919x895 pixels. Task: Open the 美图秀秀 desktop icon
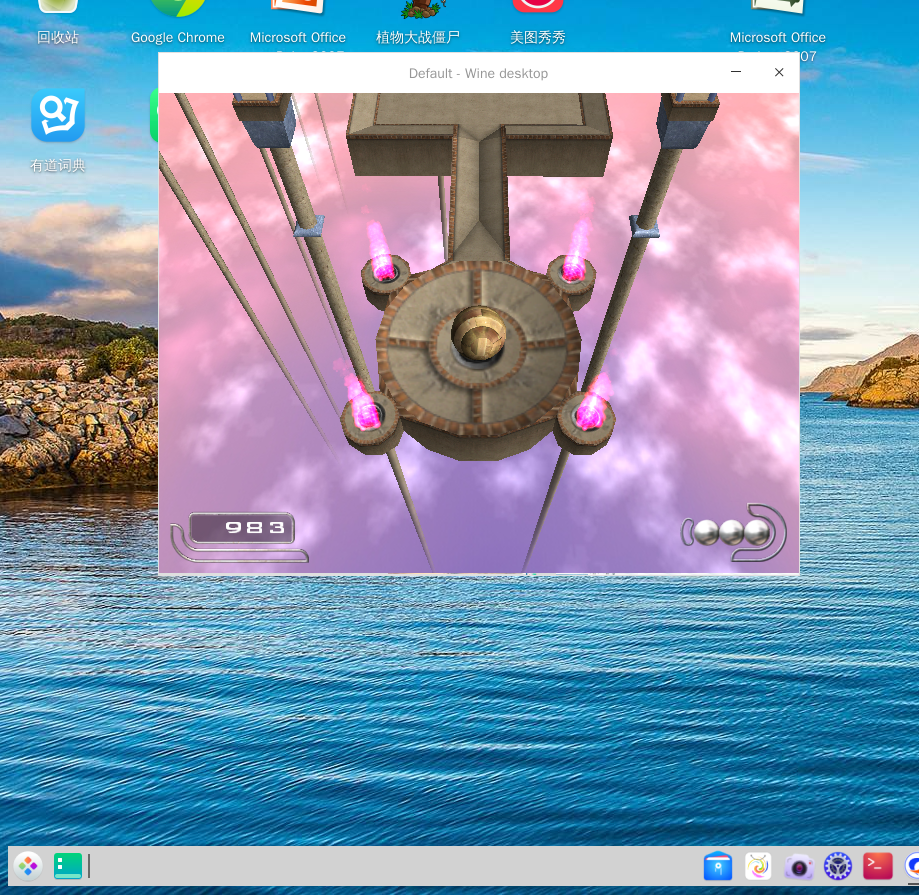[538, 15]
